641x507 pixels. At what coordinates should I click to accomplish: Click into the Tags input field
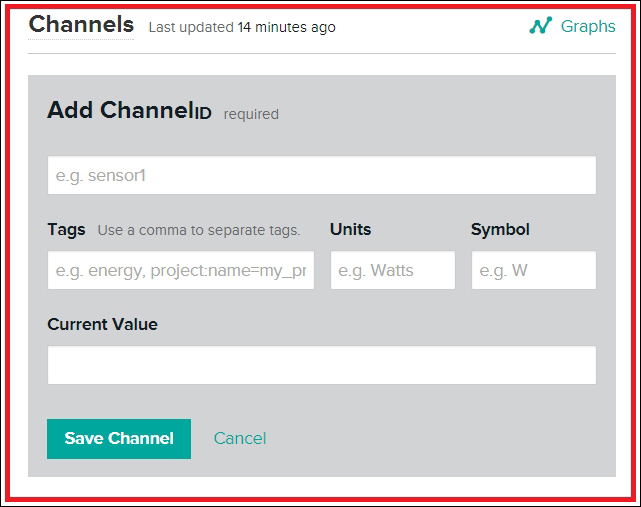tap(181, 270)
